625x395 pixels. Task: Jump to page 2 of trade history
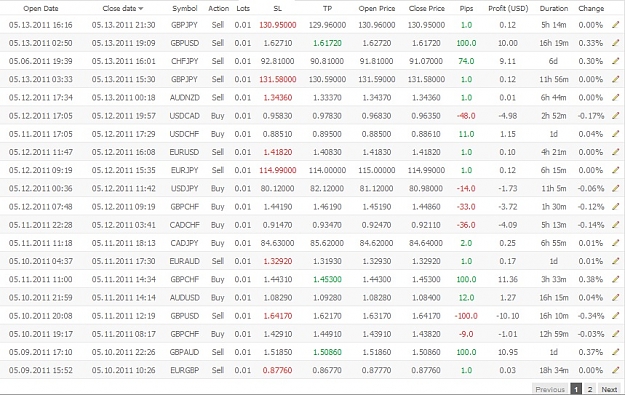[590, 389]
